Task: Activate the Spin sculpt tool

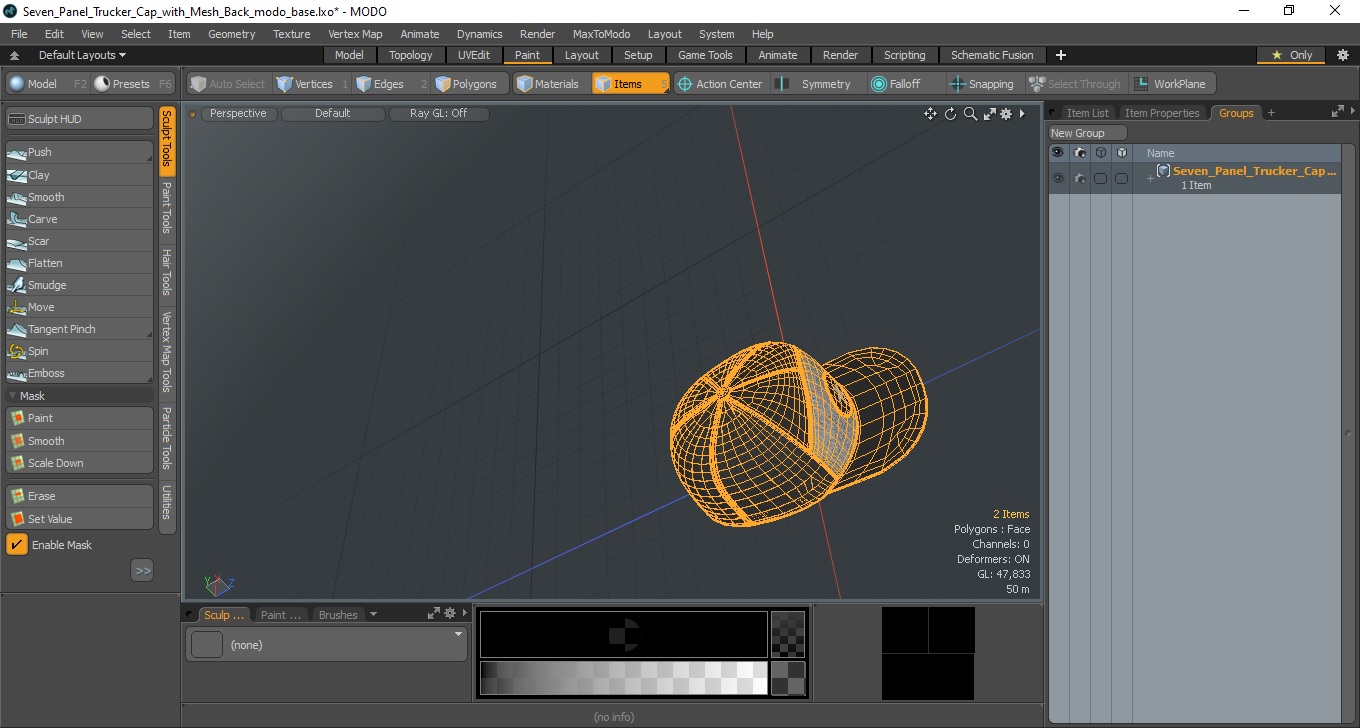Action: (x=79, y=351)
